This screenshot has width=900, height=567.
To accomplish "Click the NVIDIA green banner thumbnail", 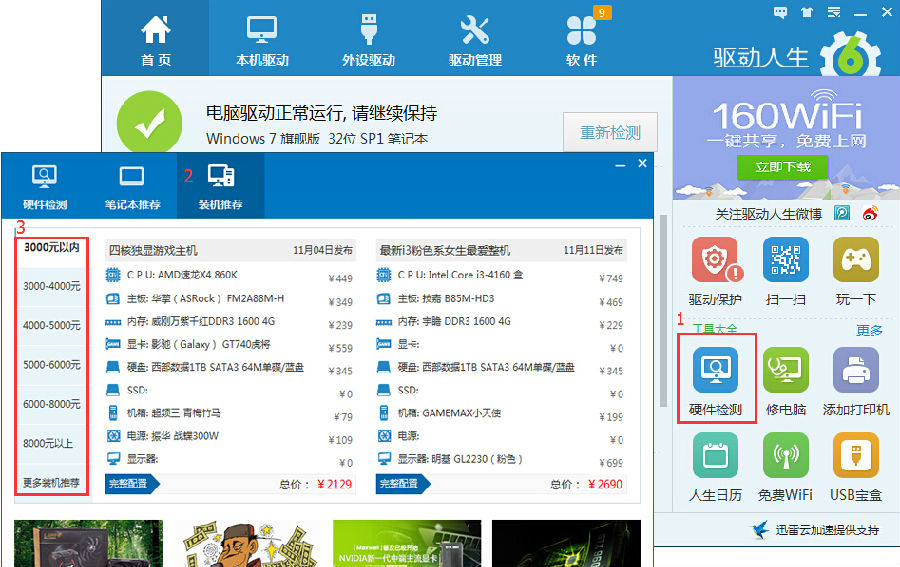I will (407, 543).
